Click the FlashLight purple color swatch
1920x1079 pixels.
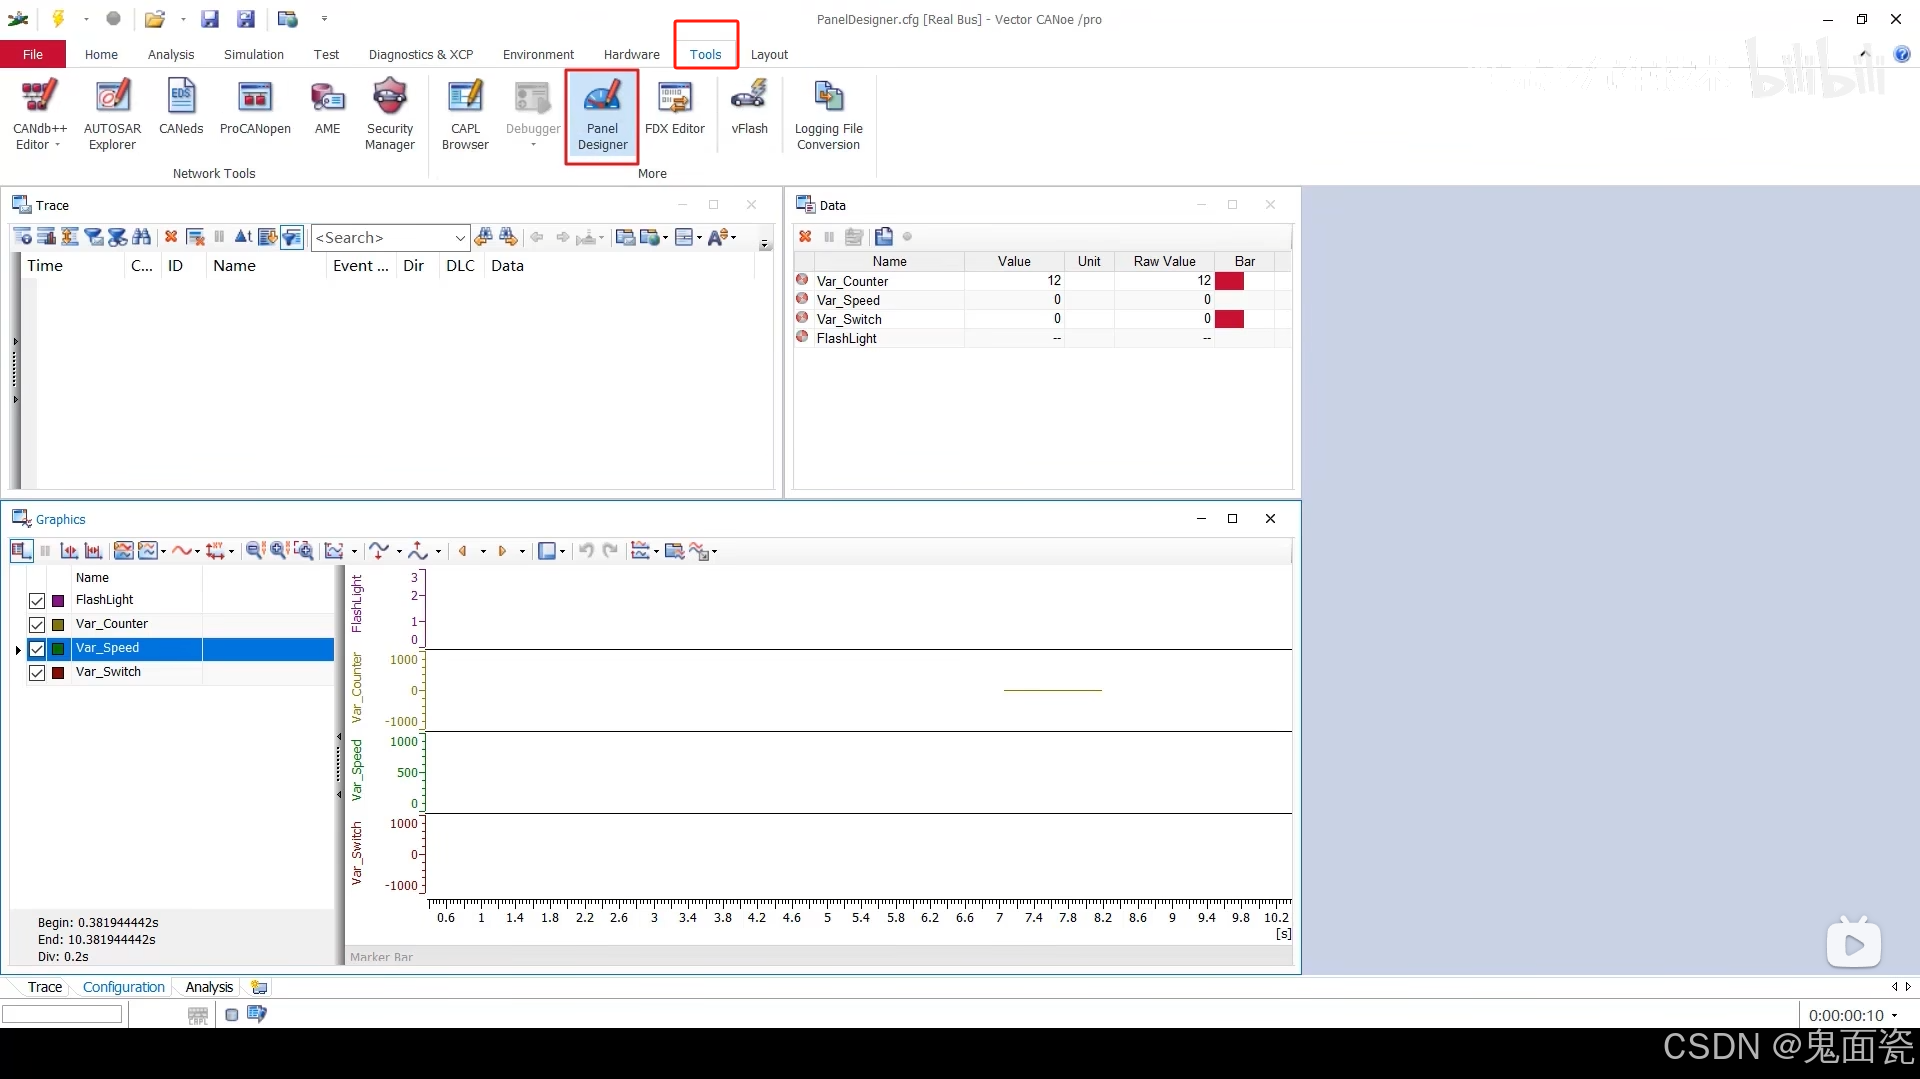(x=58, y=601)
